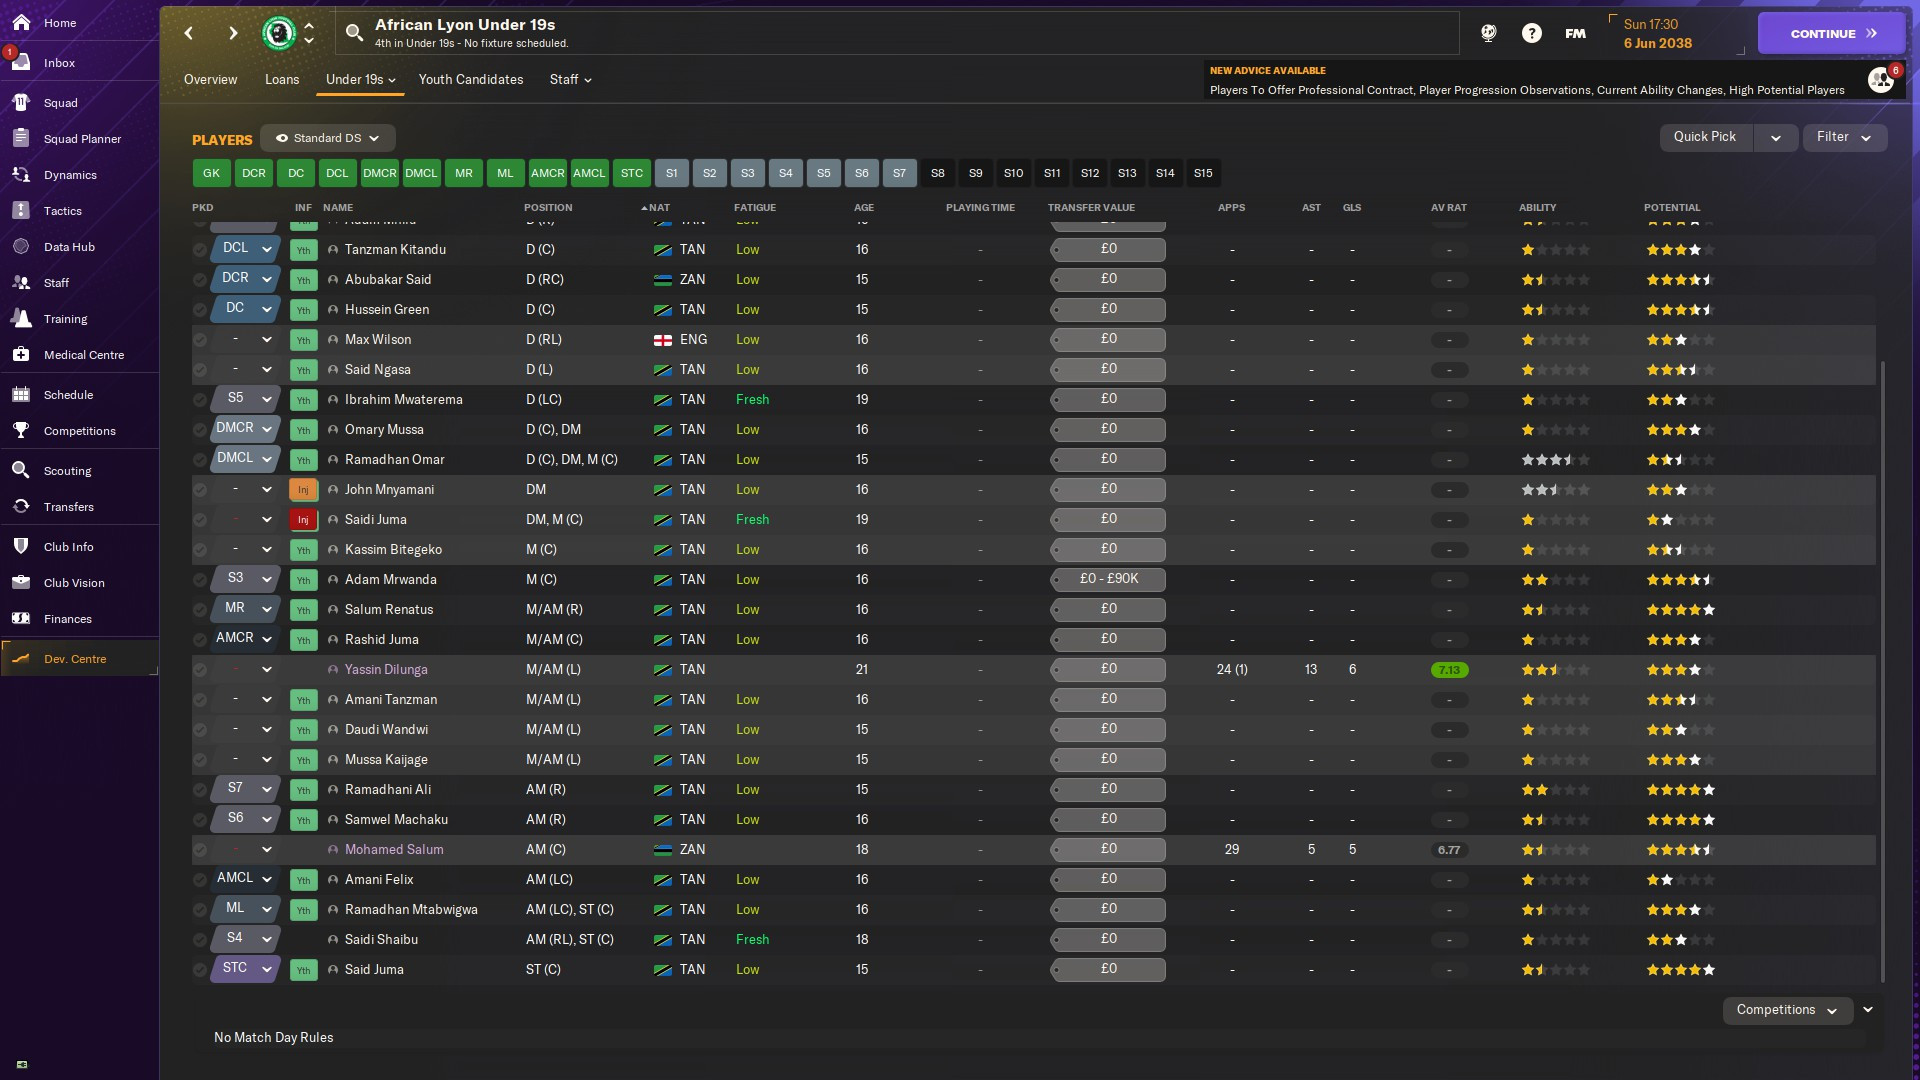Tick the selection circle for Max Wilson

(200, 340)
